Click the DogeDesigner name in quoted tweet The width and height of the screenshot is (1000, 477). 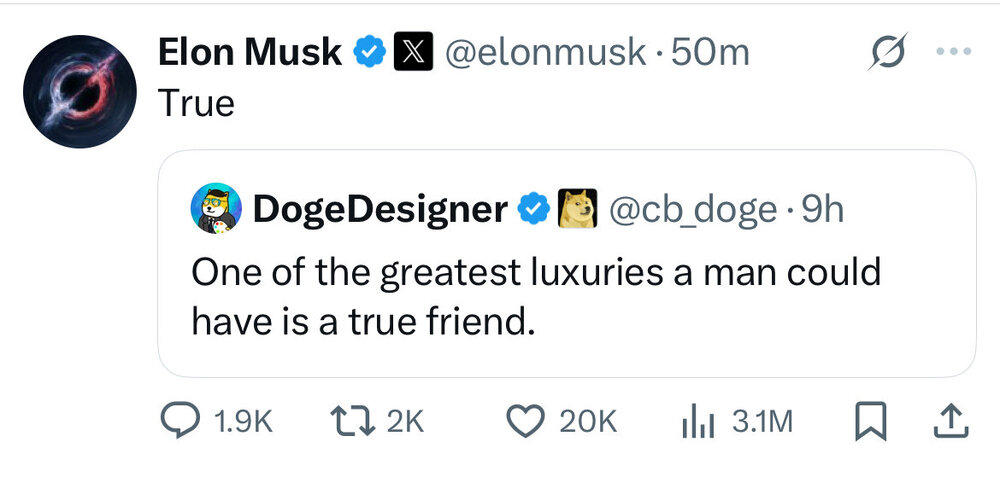click(380, 209)
